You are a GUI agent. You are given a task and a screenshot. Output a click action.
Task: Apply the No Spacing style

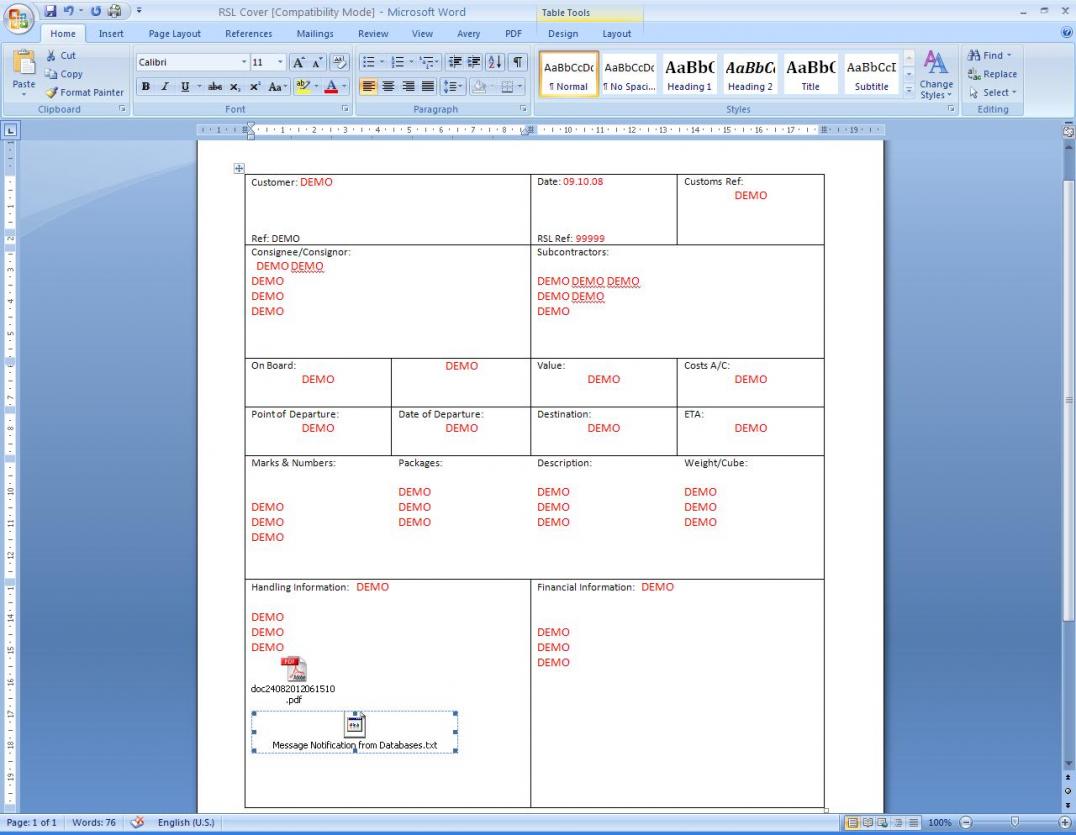(x=629, y=74)
